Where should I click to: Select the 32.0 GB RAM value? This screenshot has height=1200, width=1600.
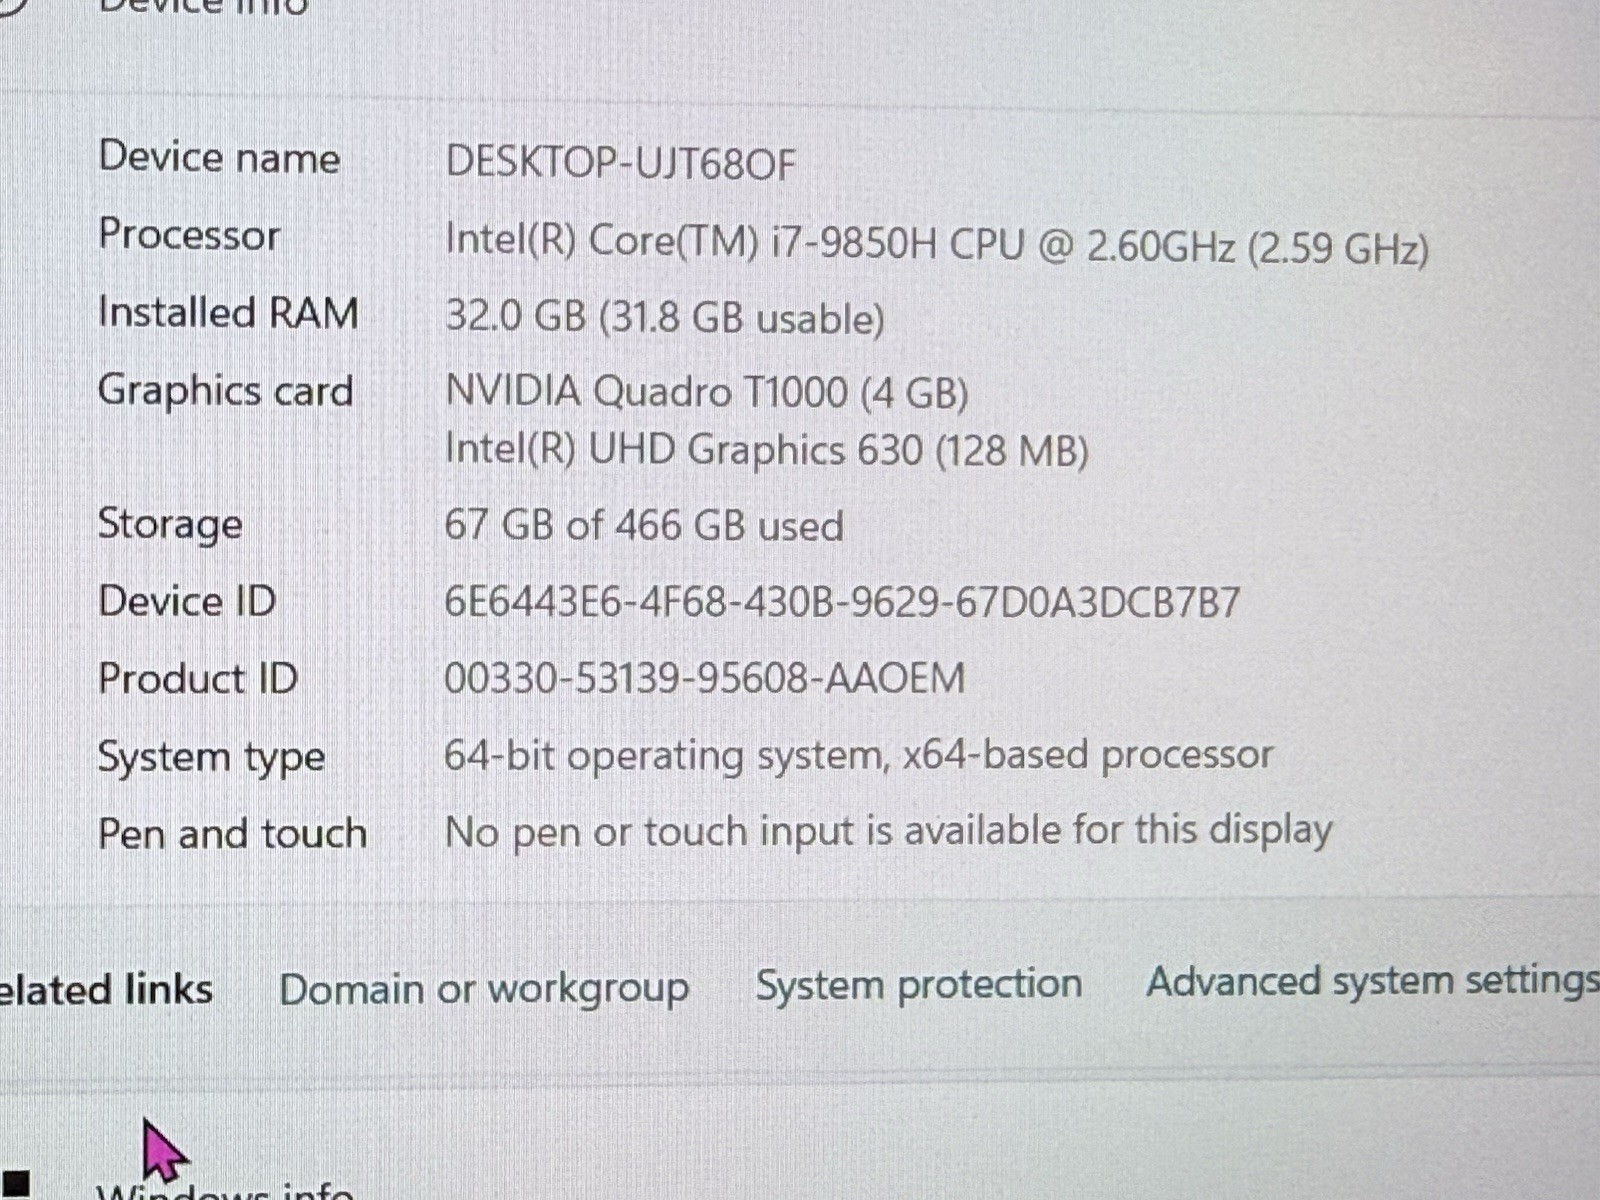tap(665, 318)
